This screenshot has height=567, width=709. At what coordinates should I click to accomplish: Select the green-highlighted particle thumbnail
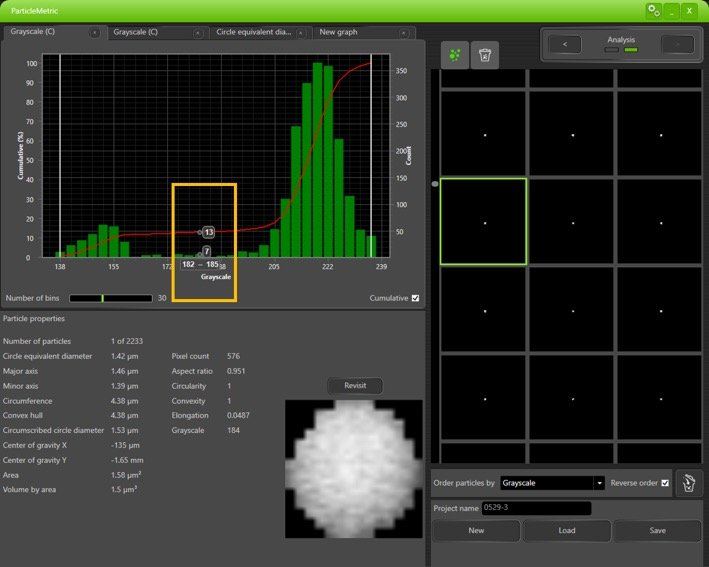coord(483,221)
